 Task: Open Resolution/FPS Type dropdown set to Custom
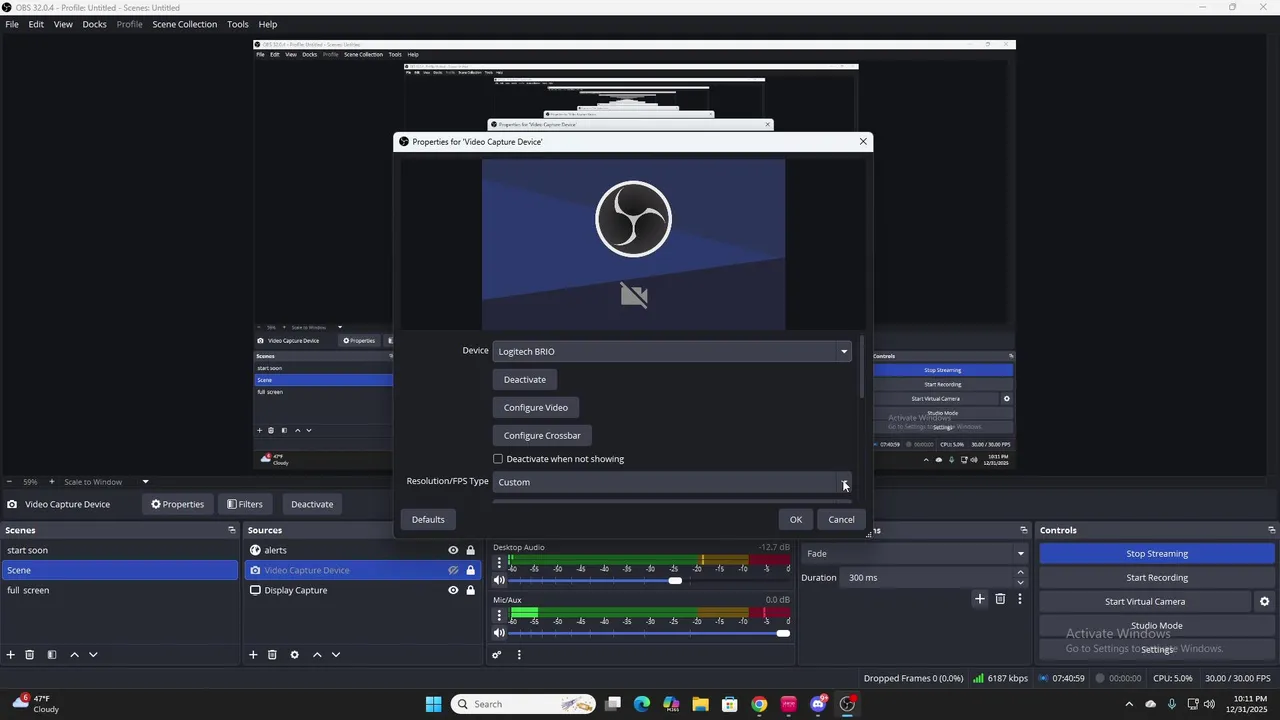[x=672, y=482]
